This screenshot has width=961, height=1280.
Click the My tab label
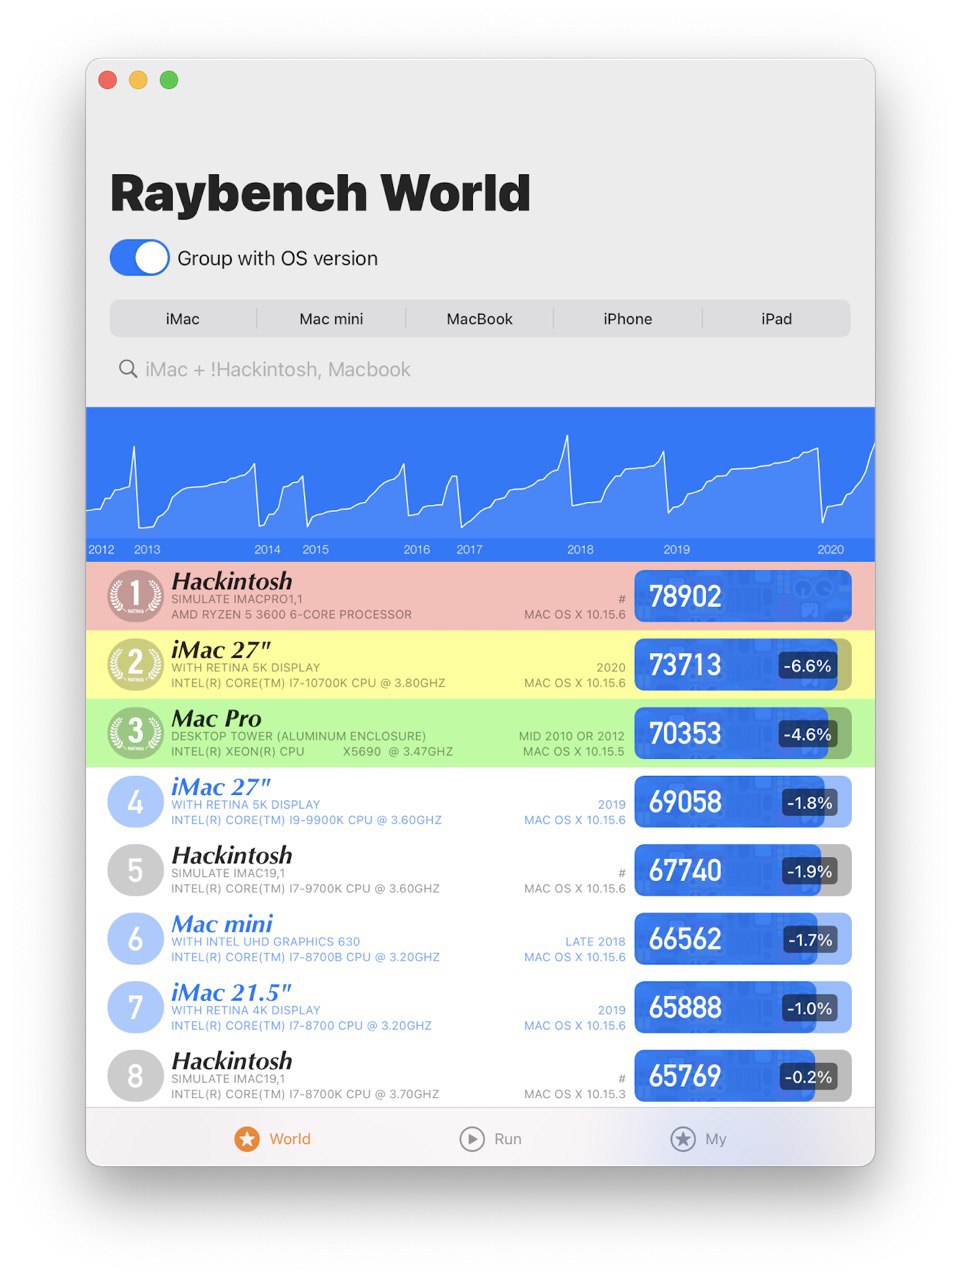click(716, 1139)
